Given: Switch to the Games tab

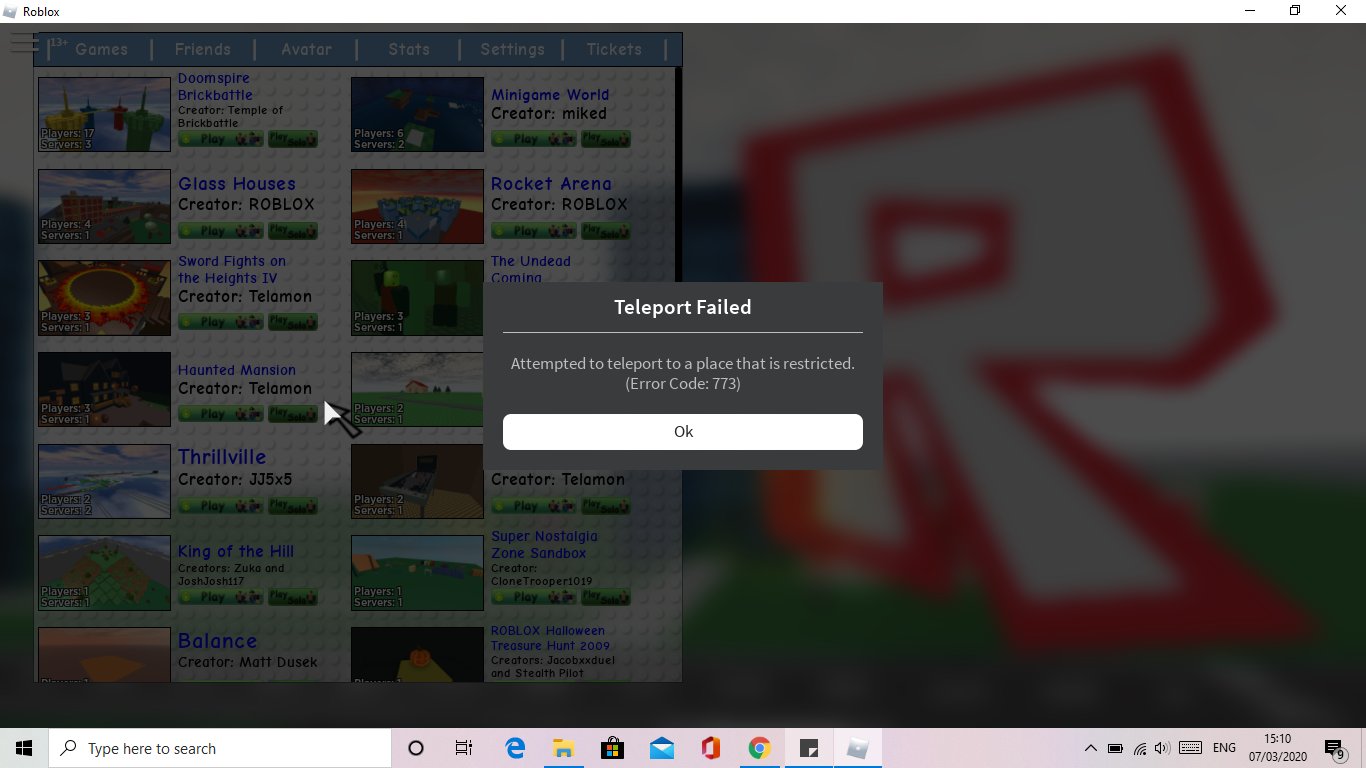Looking at the screenshot, I should (101, 49).
